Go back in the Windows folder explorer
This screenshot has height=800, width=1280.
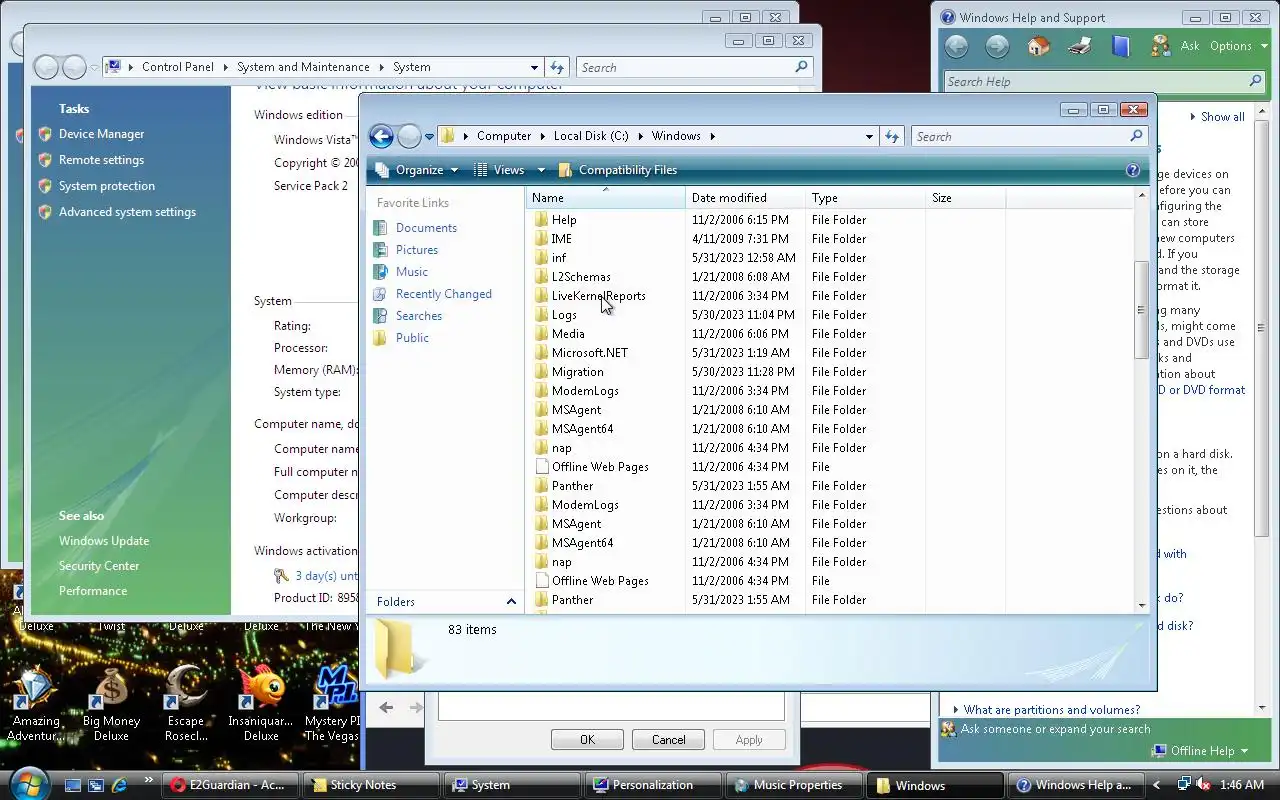click(381, 136)
